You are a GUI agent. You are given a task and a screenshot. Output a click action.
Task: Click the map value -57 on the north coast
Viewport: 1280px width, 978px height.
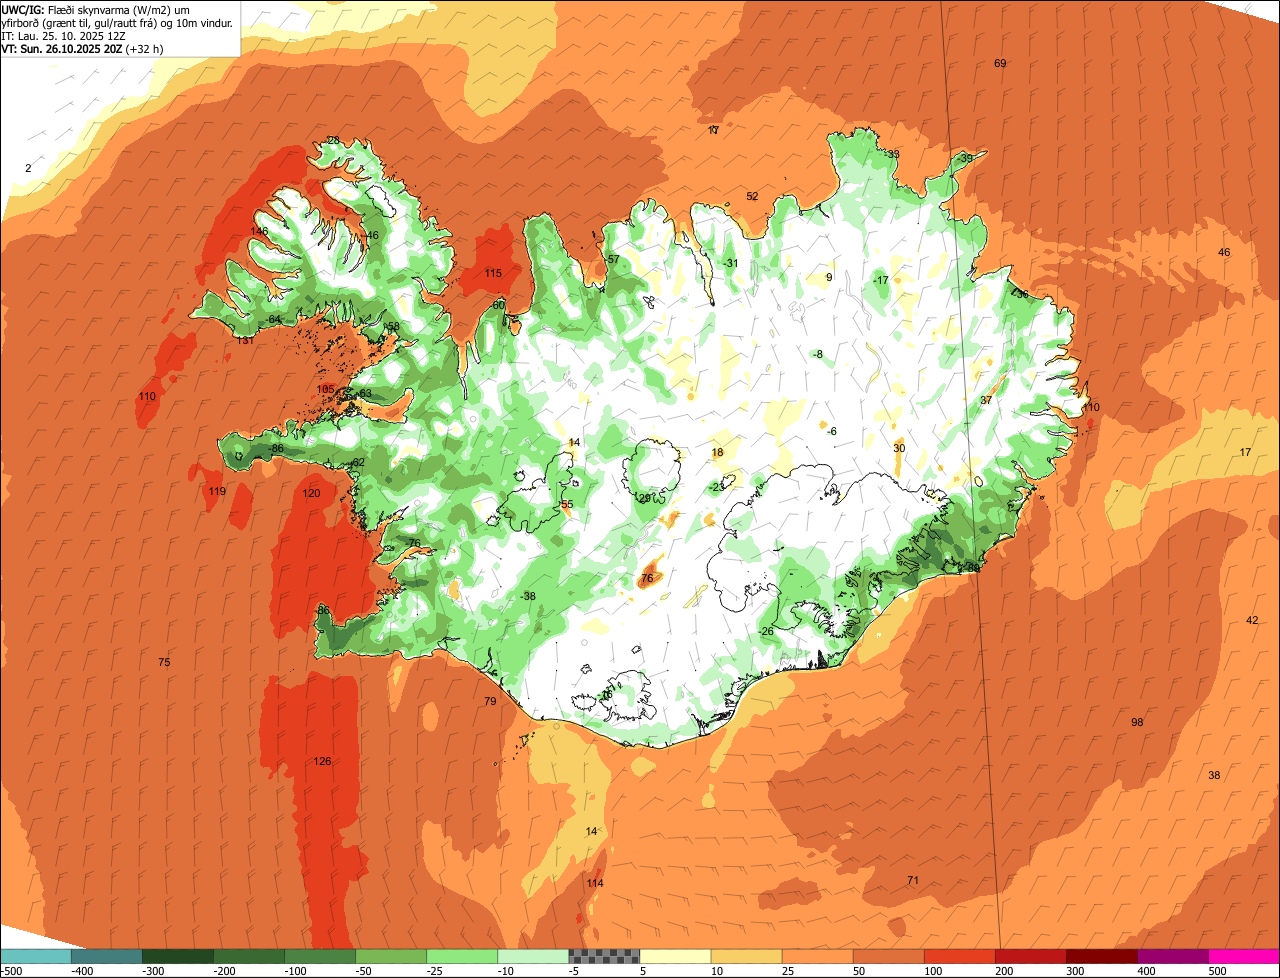click(x=613, y=259)
